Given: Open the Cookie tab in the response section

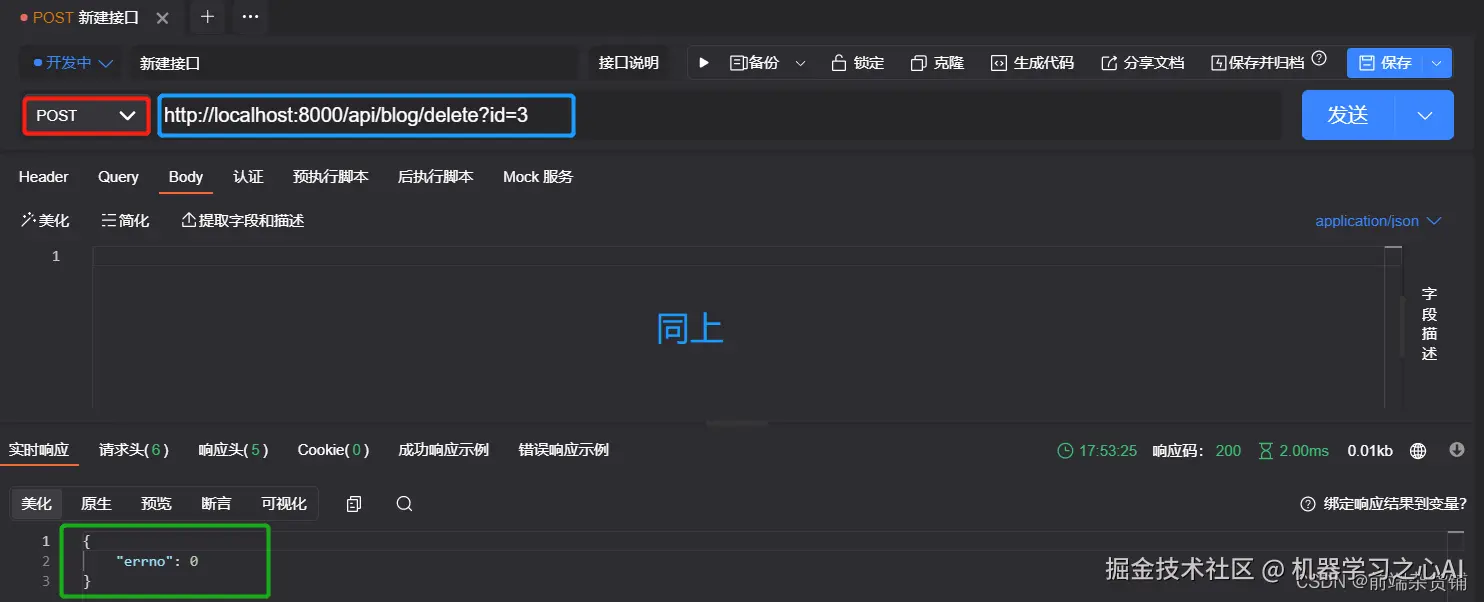Looking at the screenshot, I should pyautogui.click(x=333, y=450).
